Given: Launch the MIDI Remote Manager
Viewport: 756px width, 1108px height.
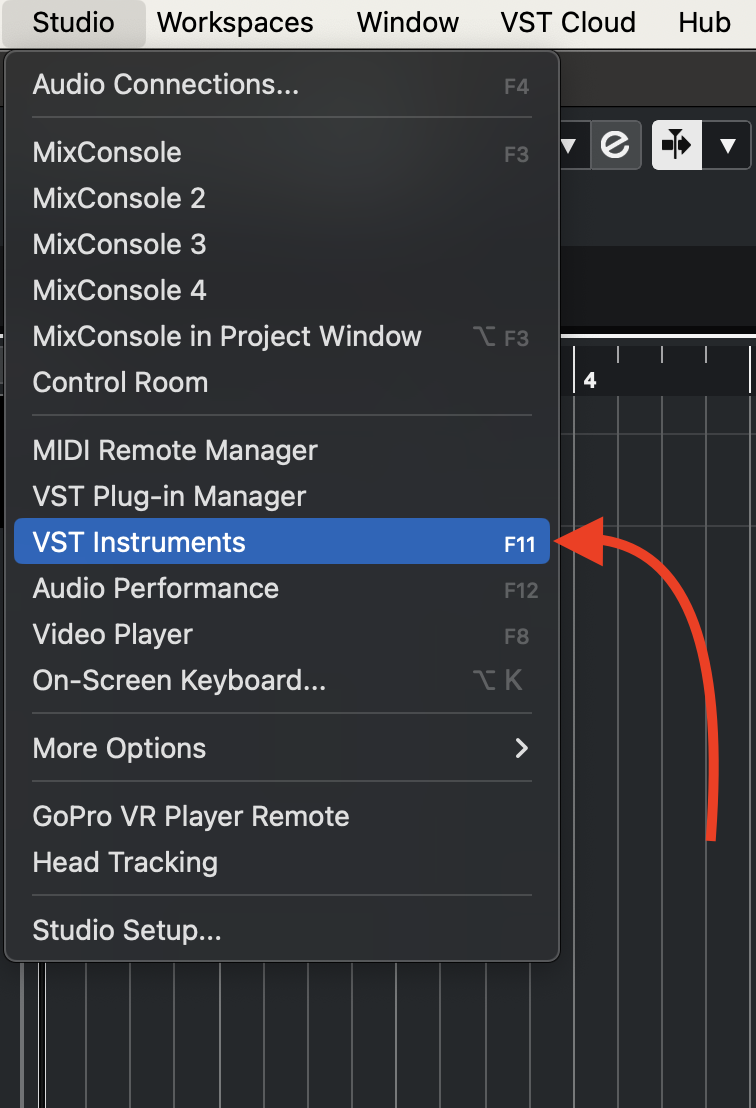Looking at the screenshot, I should [x=175, y=450].
